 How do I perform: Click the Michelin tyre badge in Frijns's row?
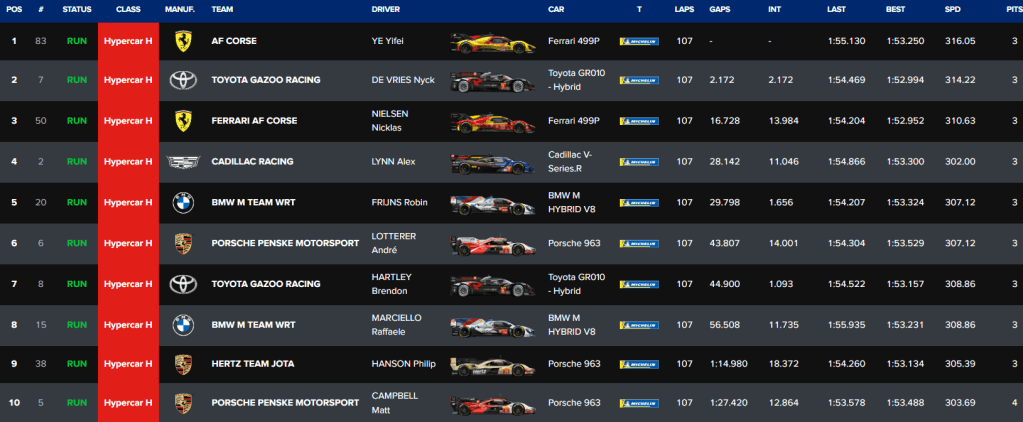point(639,203)
